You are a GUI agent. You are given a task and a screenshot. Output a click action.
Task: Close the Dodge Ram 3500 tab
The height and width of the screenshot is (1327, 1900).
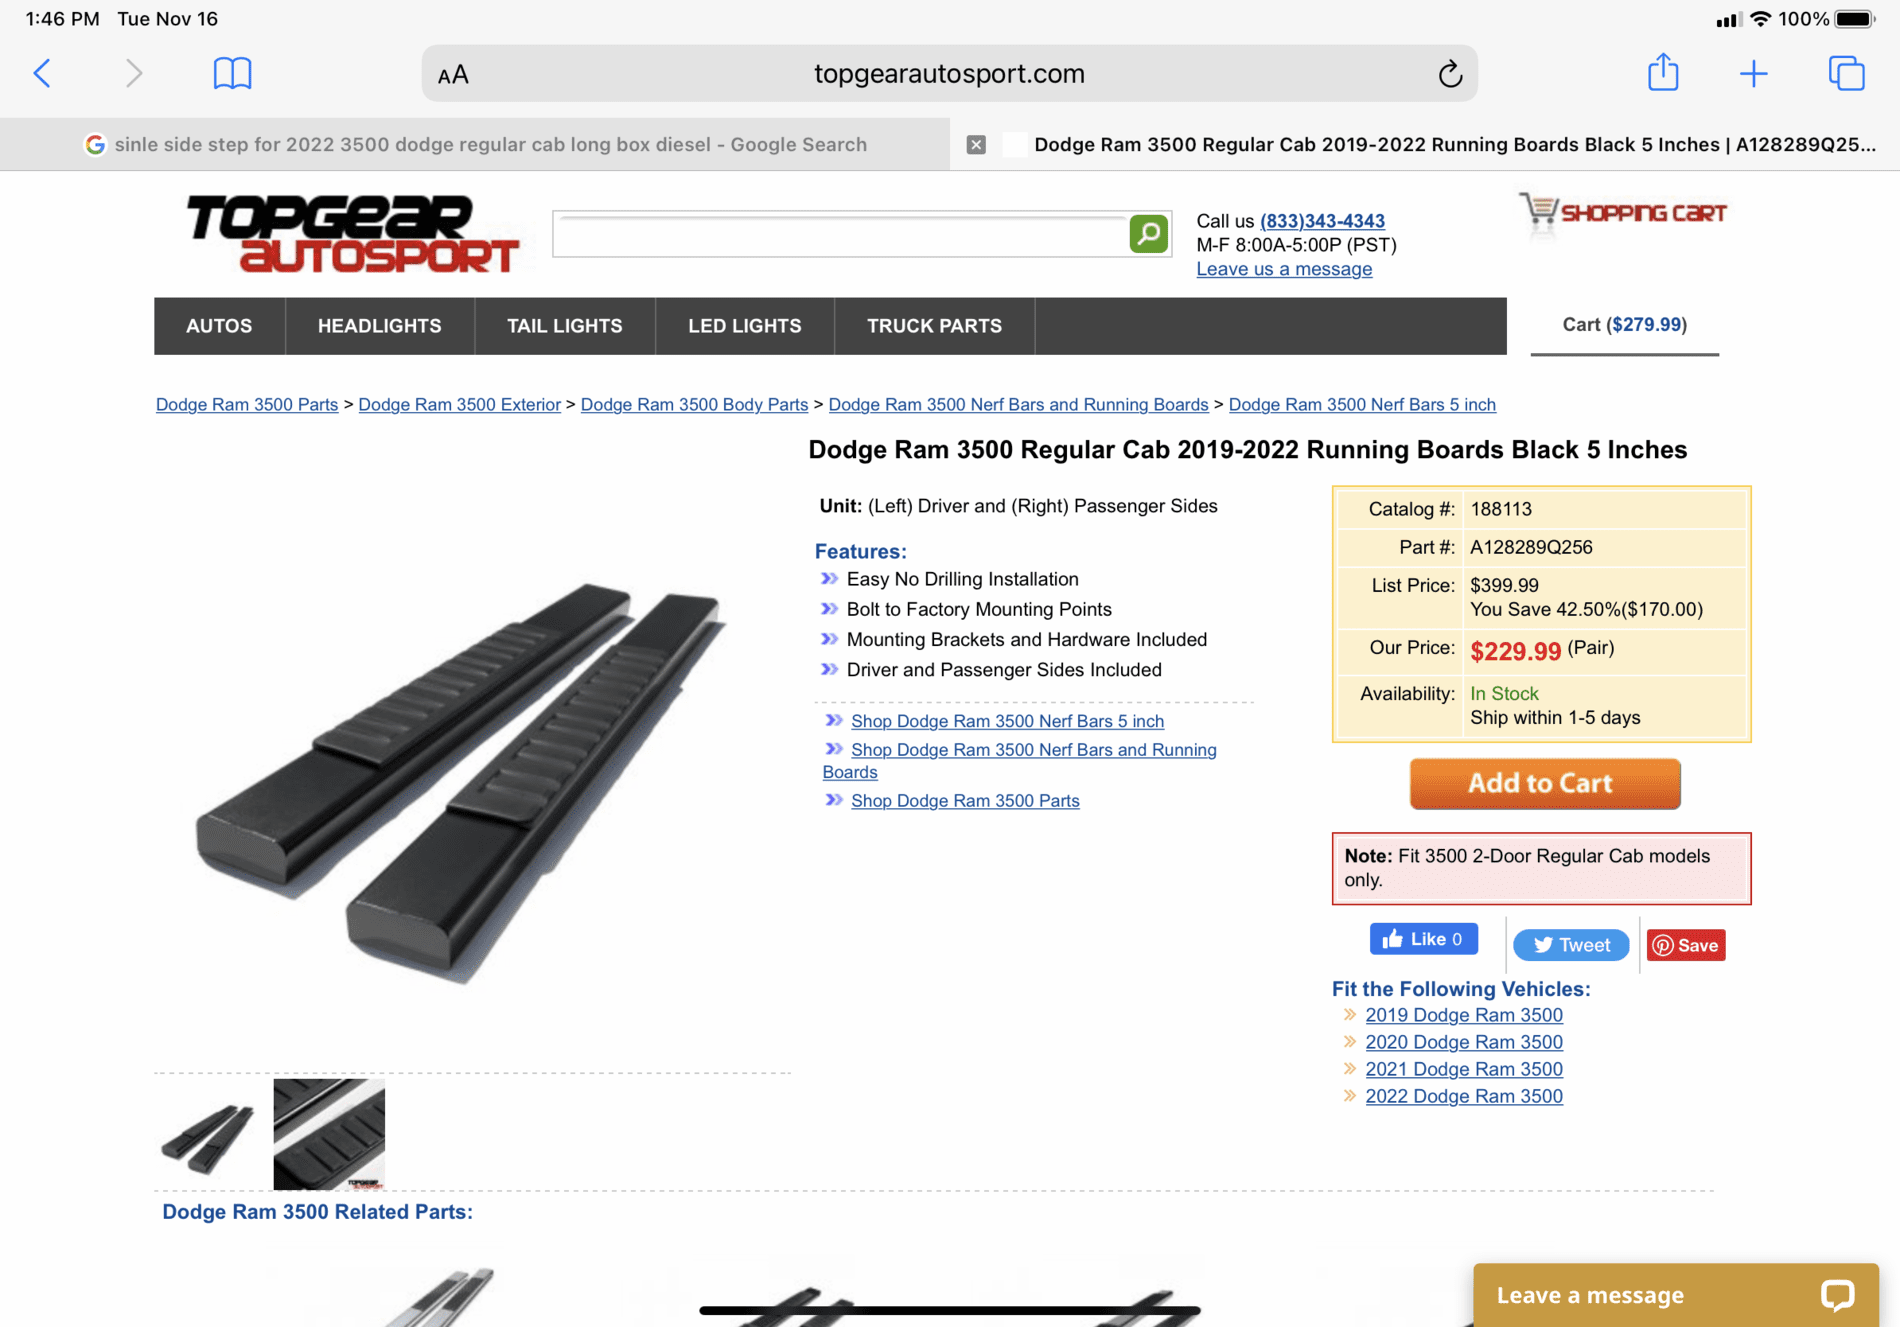pos(976,144)
